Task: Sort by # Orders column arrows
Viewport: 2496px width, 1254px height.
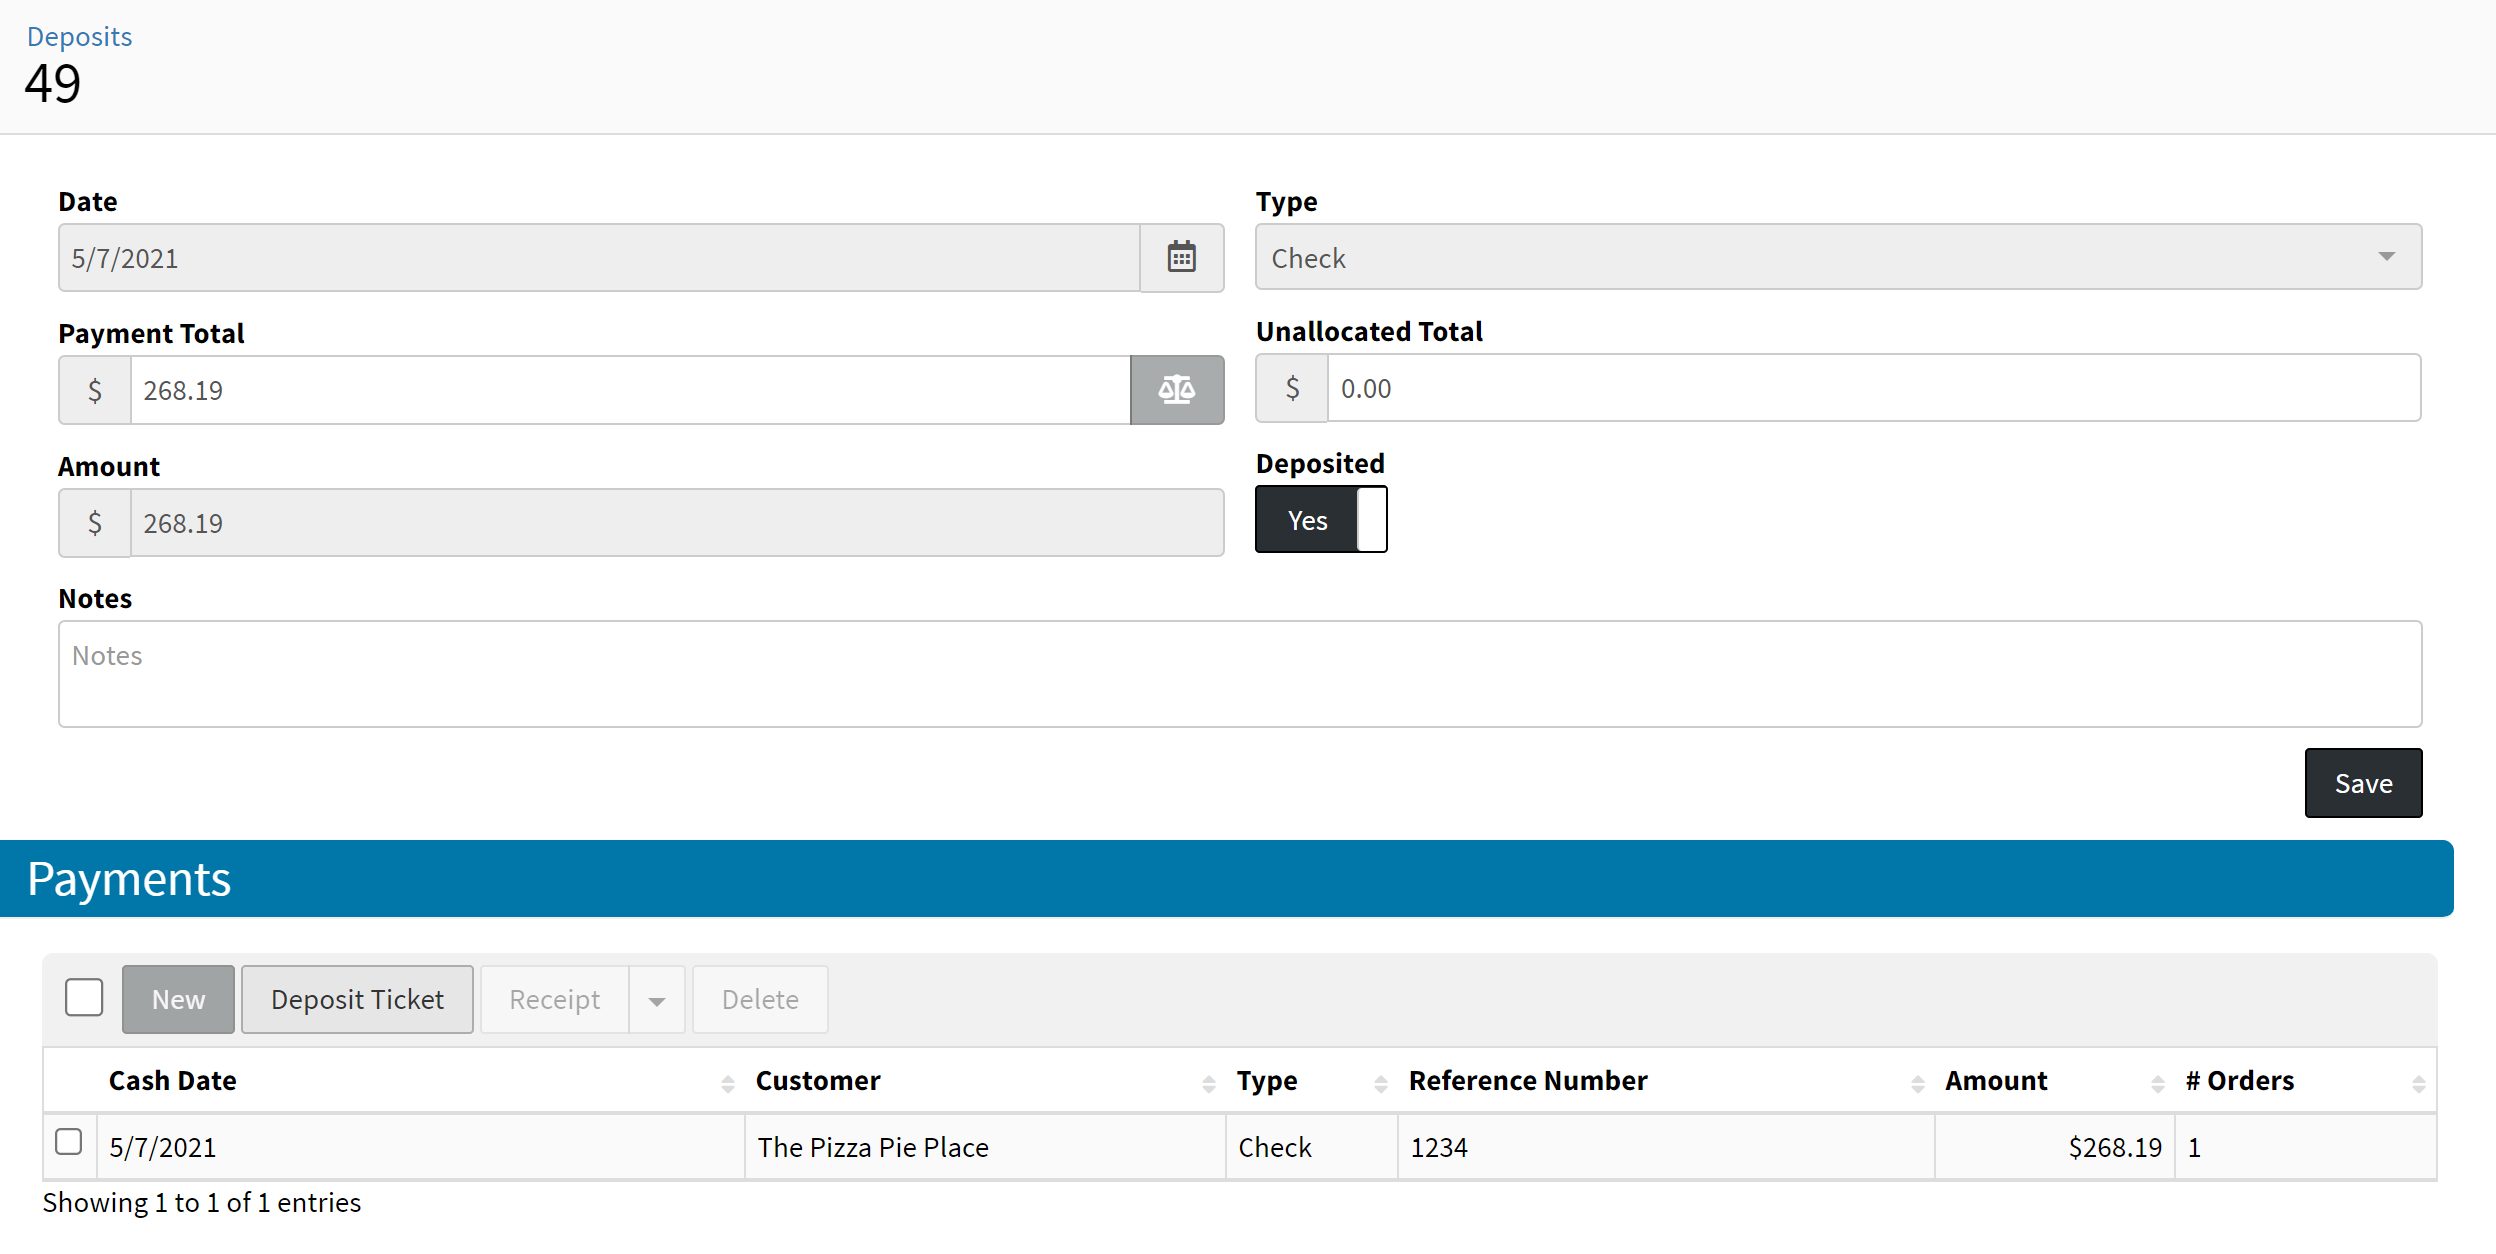Action: pyautogui.click(x=2418, y=1083)
